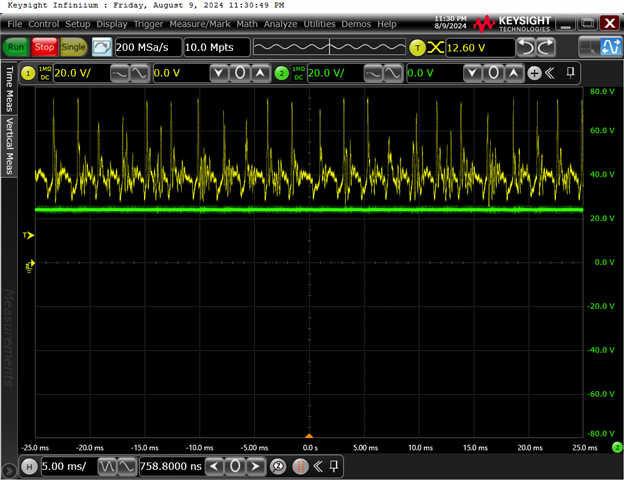Click the grayed display layout icon
The height and width of the screenshot is (480, 624).
[x=589, y=47]
